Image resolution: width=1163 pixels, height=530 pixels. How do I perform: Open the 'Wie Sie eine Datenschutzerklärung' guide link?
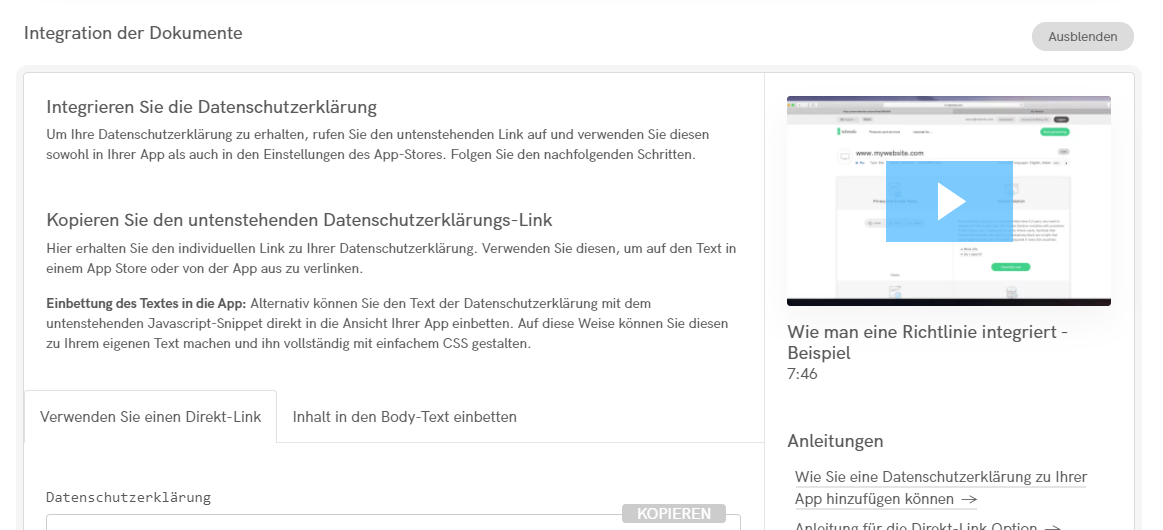point(940,477)
